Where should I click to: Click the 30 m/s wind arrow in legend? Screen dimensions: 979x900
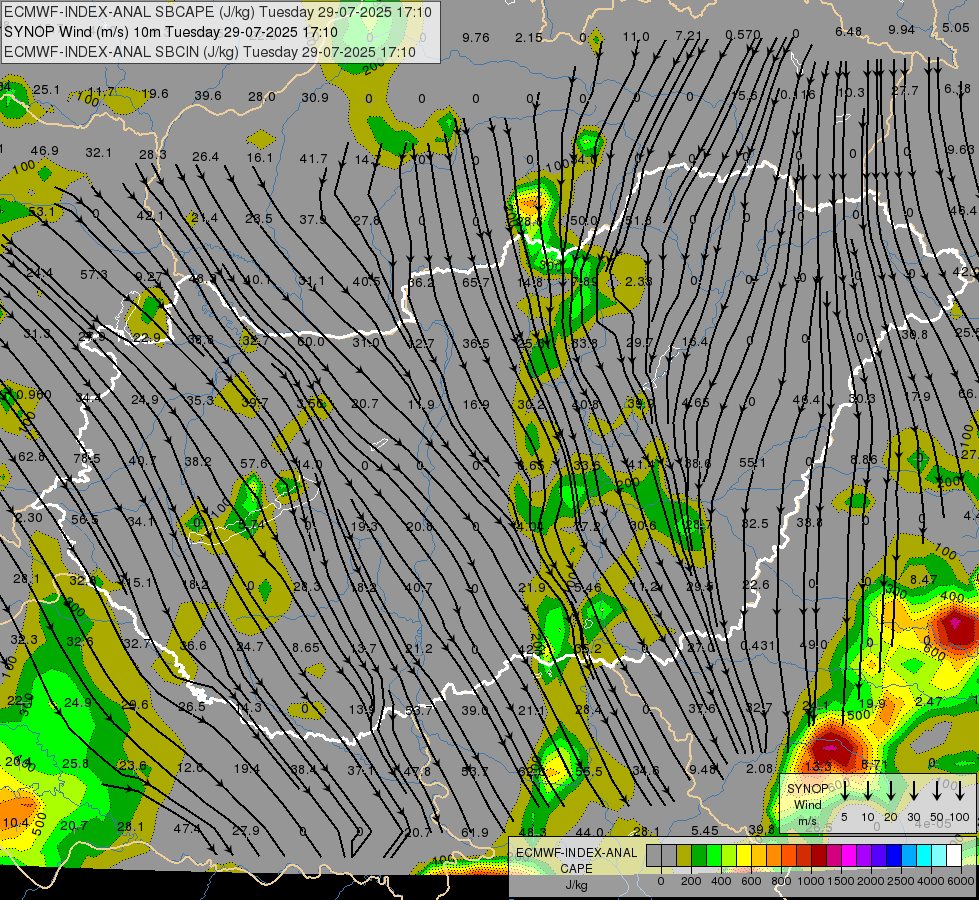pyautogui.click(x=913, y=790)
